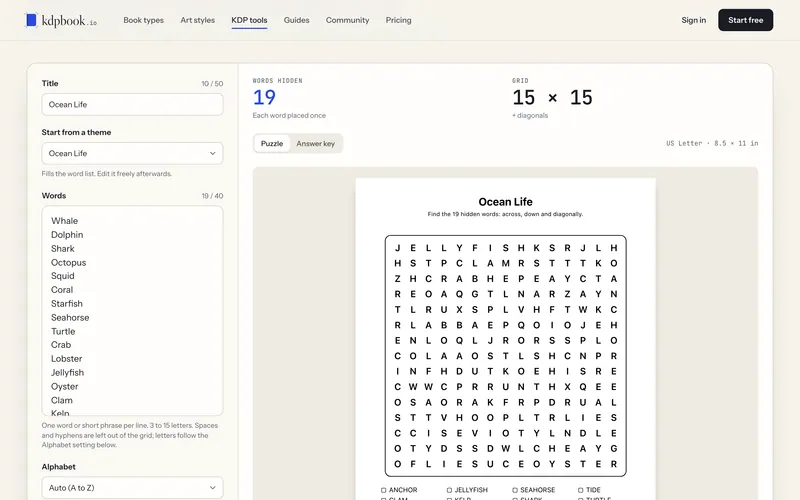This screenshot has width=800, height=500.
Task: Open the Community nav item
Action: click(x=347, y=20)
